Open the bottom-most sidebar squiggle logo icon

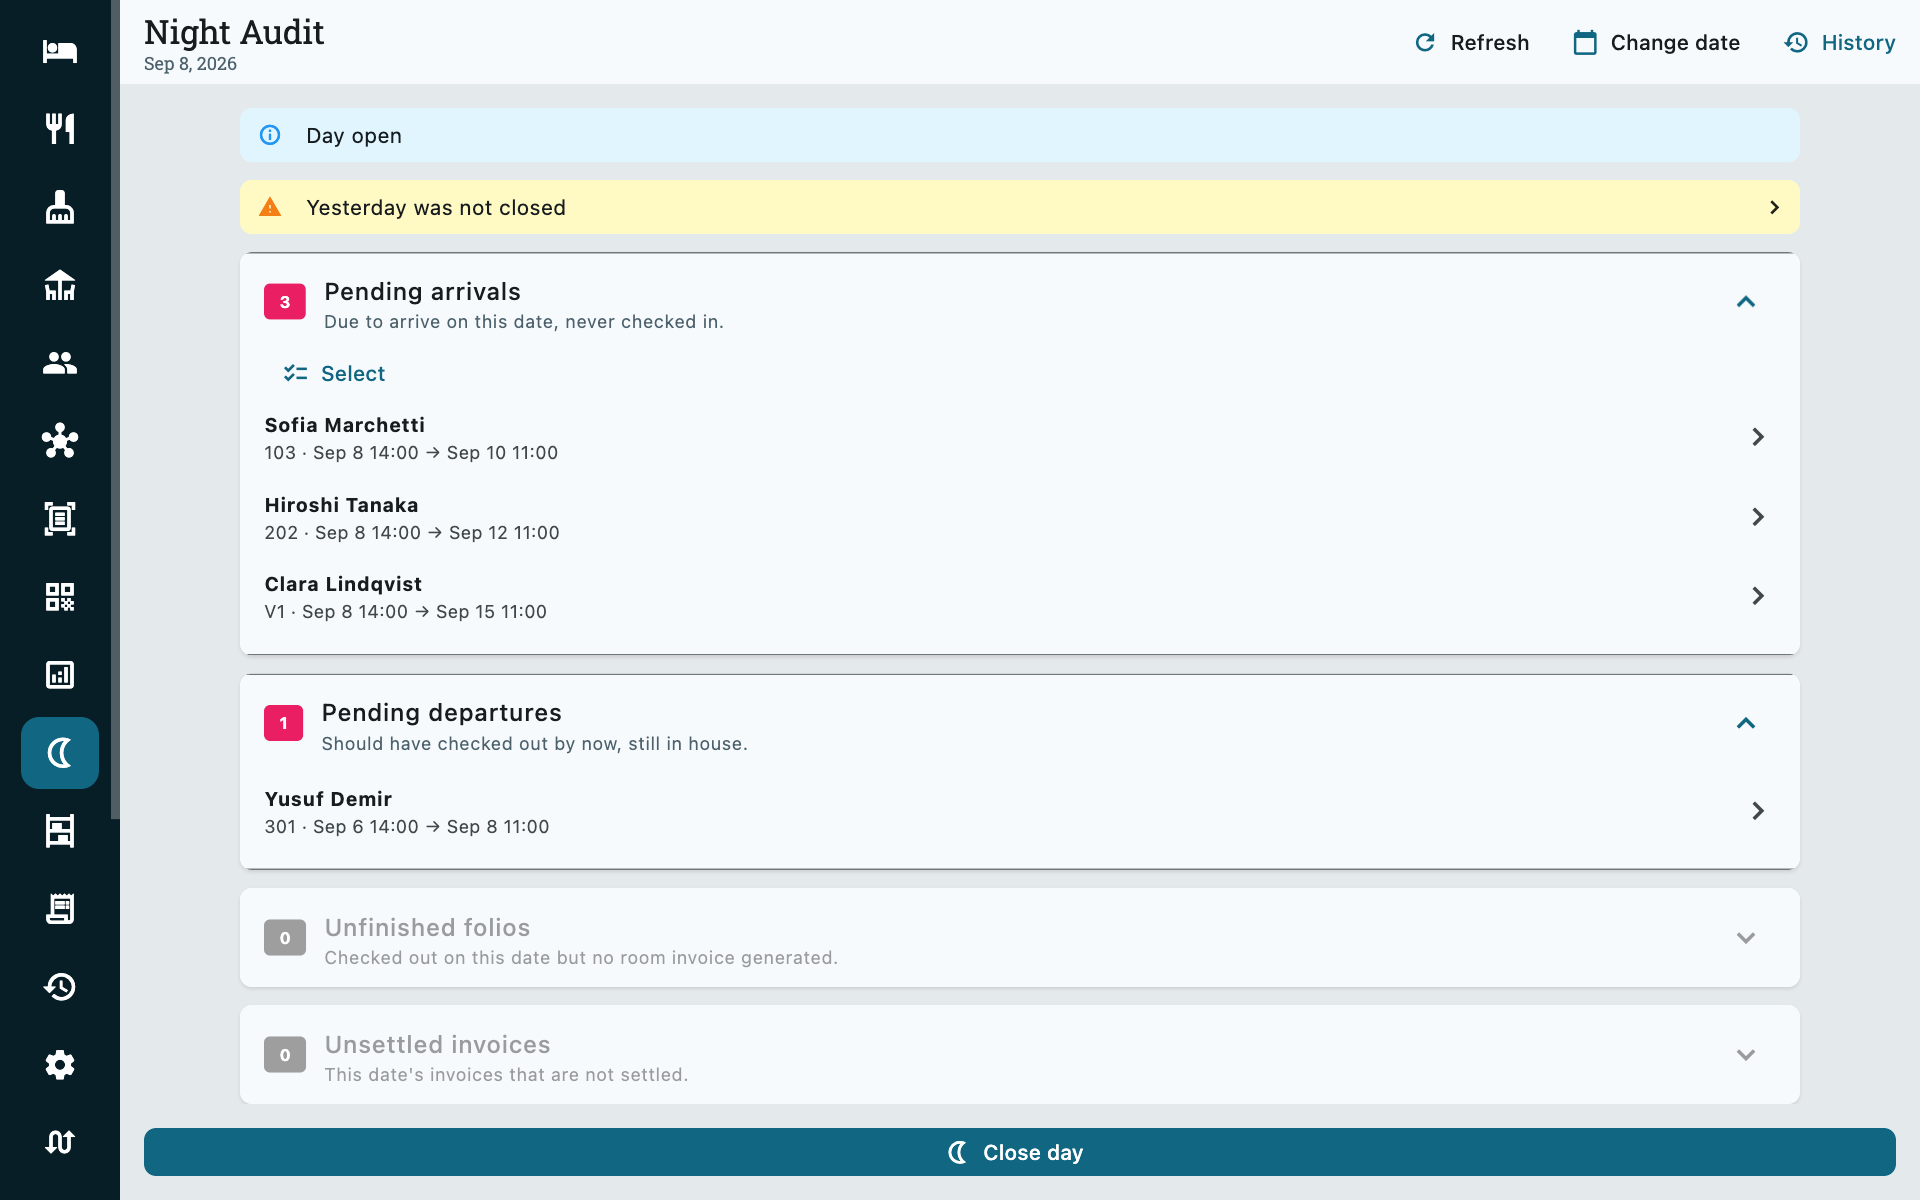pyautogui.click(x=60, y=1142)
